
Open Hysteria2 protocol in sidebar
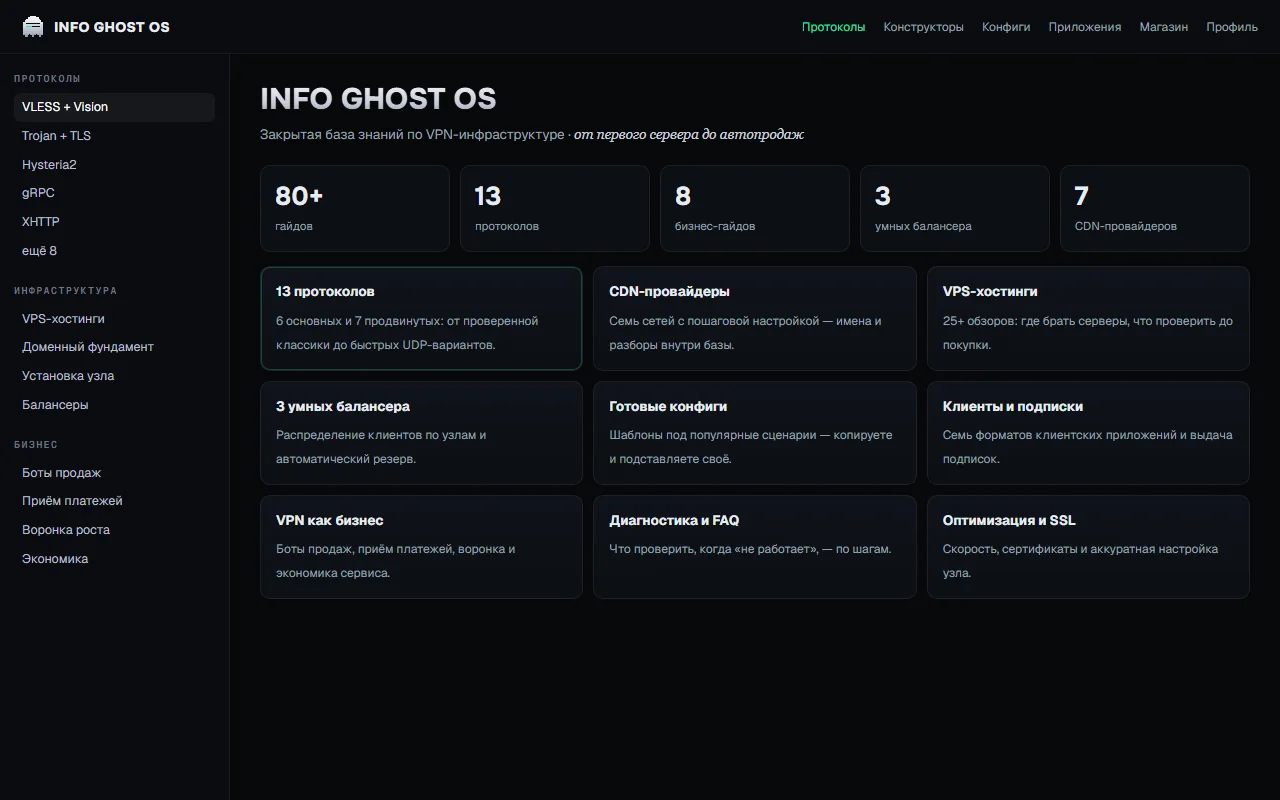tap(114, 164)
